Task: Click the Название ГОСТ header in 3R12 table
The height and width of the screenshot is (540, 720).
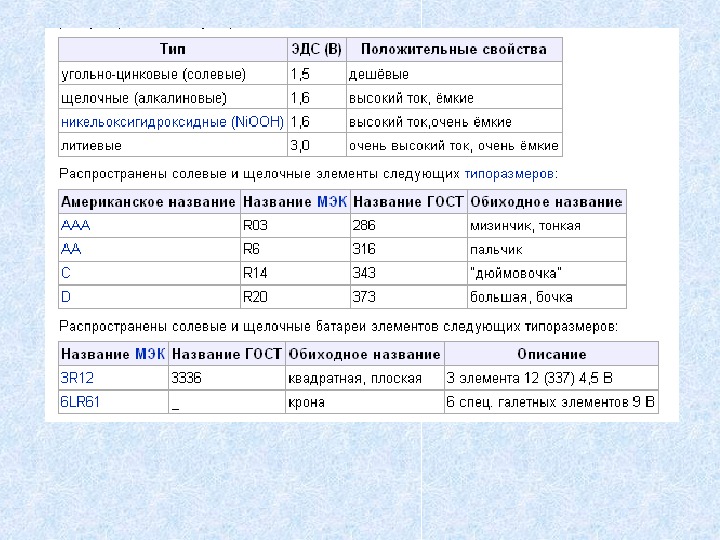Action: pyautogui.click(x=227, y=354)
